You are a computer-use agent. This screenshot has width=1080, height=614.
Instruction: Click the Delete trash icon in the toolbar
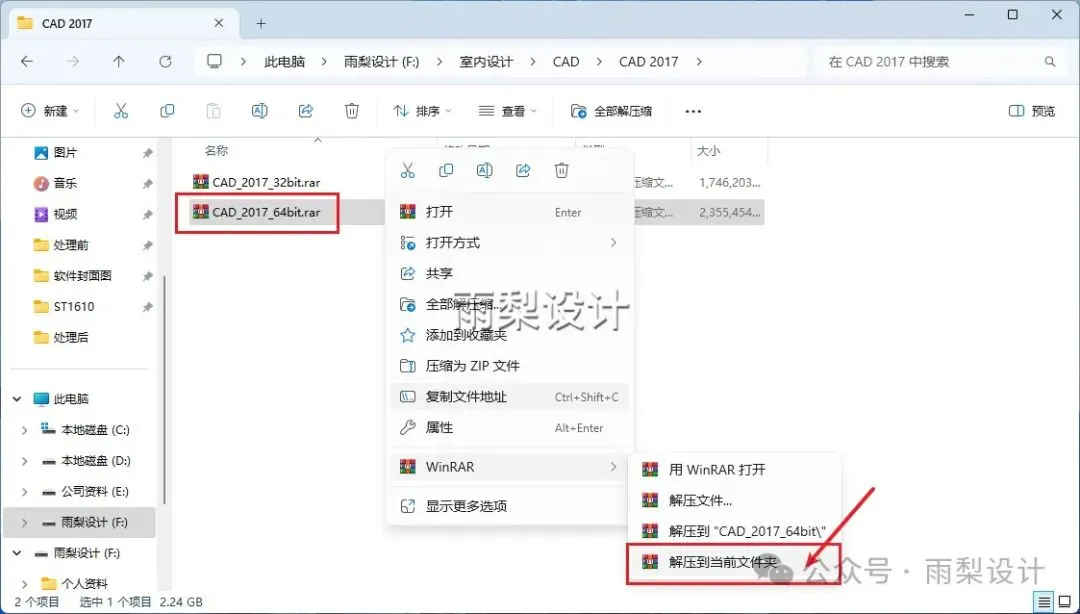[x=352, y=111]
